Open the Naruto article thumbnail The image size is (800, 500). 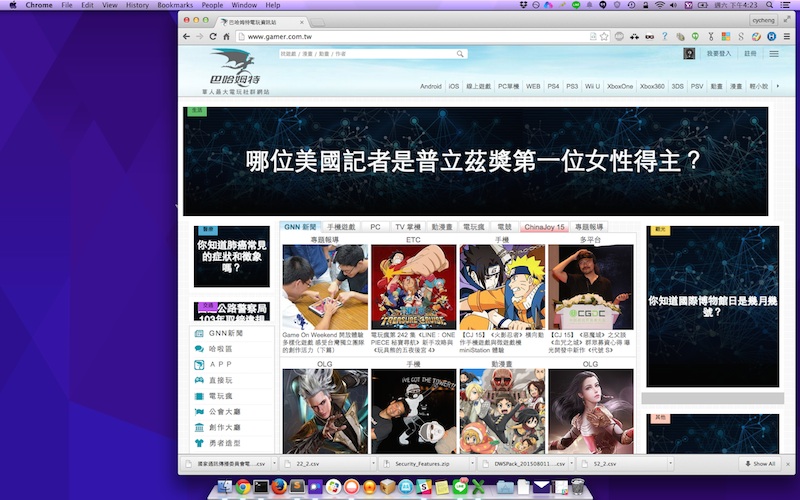point(502,287)
